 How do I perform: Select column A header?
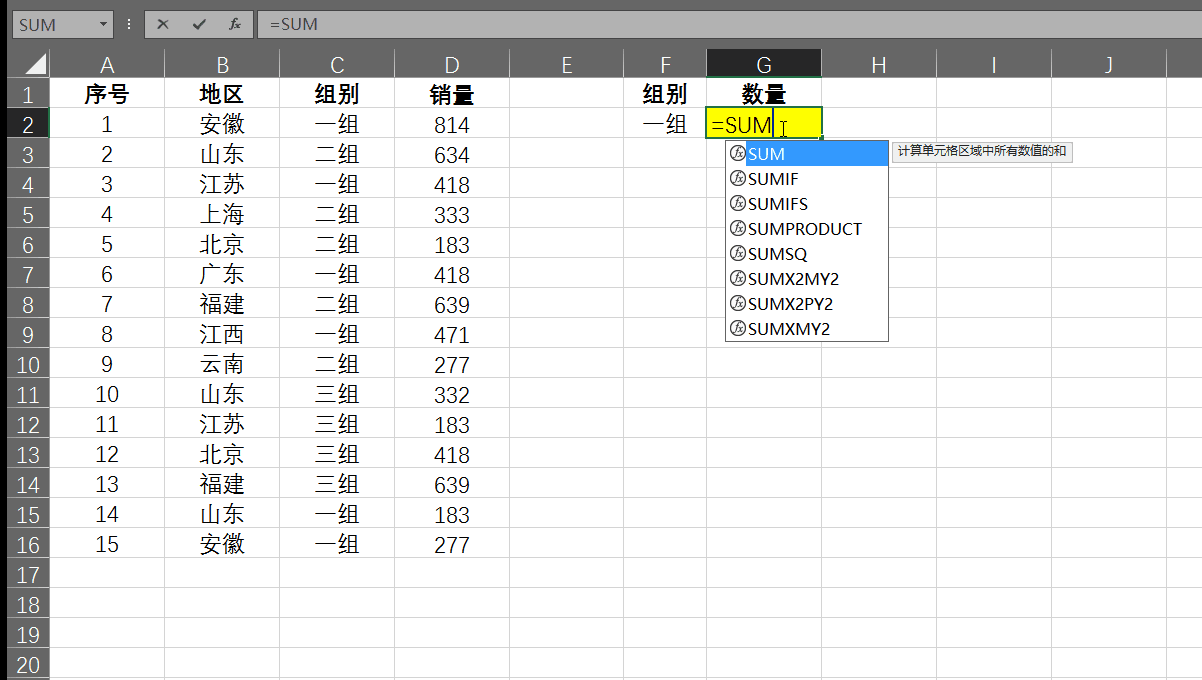coord(107,65)
